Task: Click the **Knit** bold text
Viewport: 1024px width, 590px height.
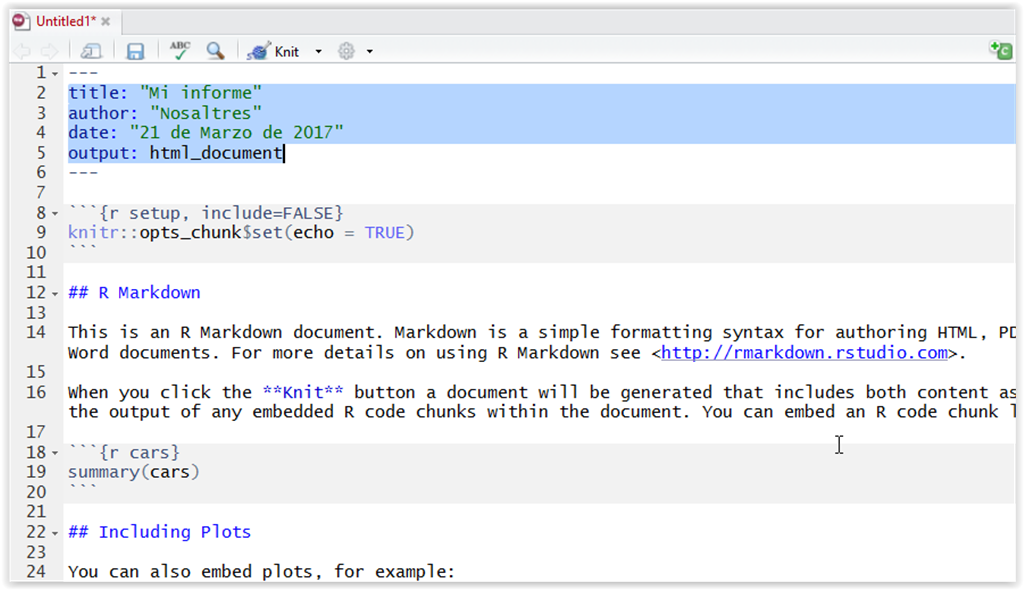Action: tap(303, 392)
